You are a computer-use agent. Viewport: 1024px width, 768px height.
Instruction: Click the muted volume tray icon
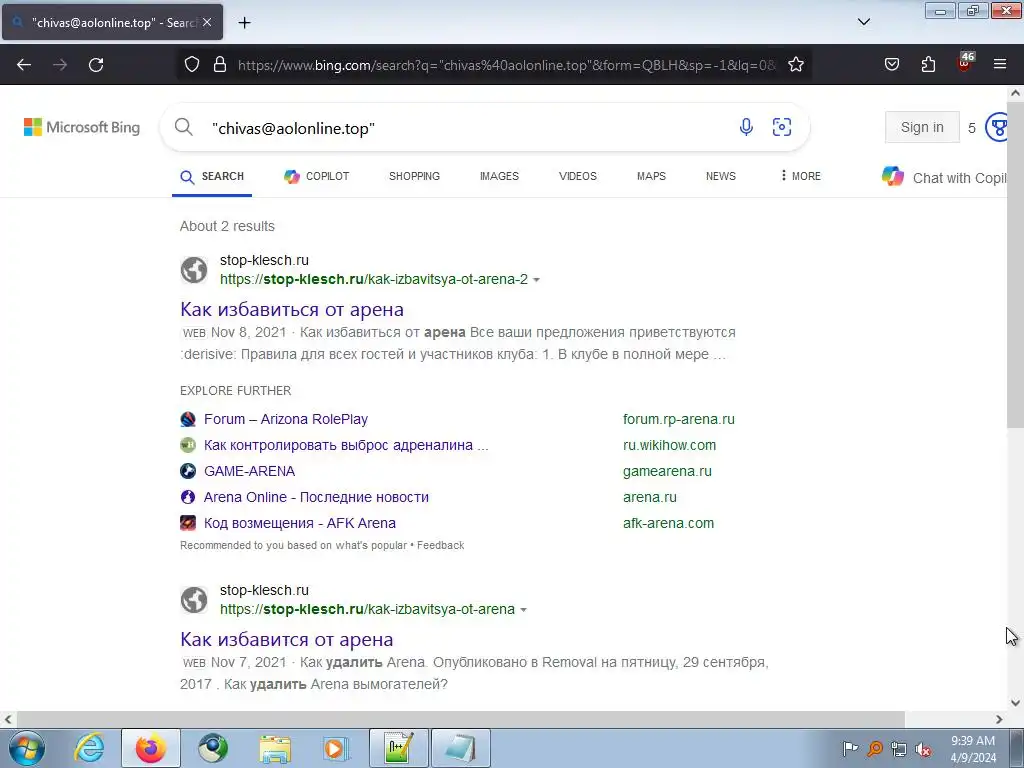[923, 750]
